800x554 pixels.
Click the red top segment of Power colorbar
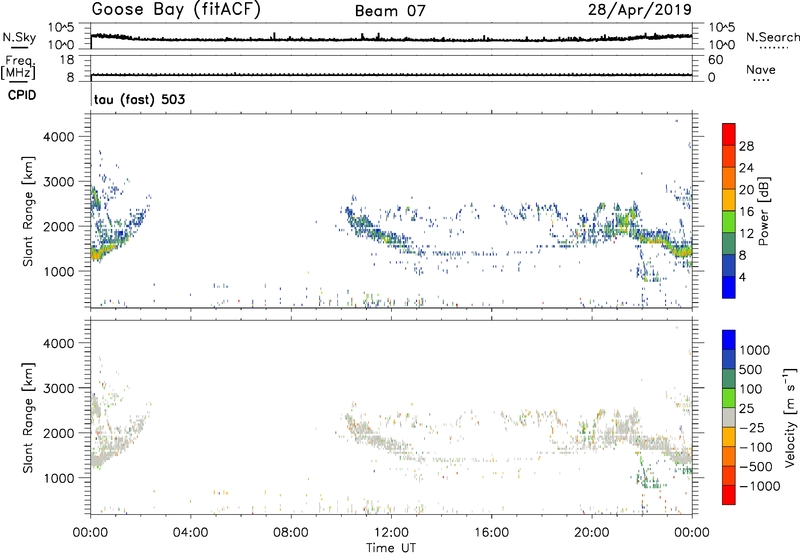[729, 134]
